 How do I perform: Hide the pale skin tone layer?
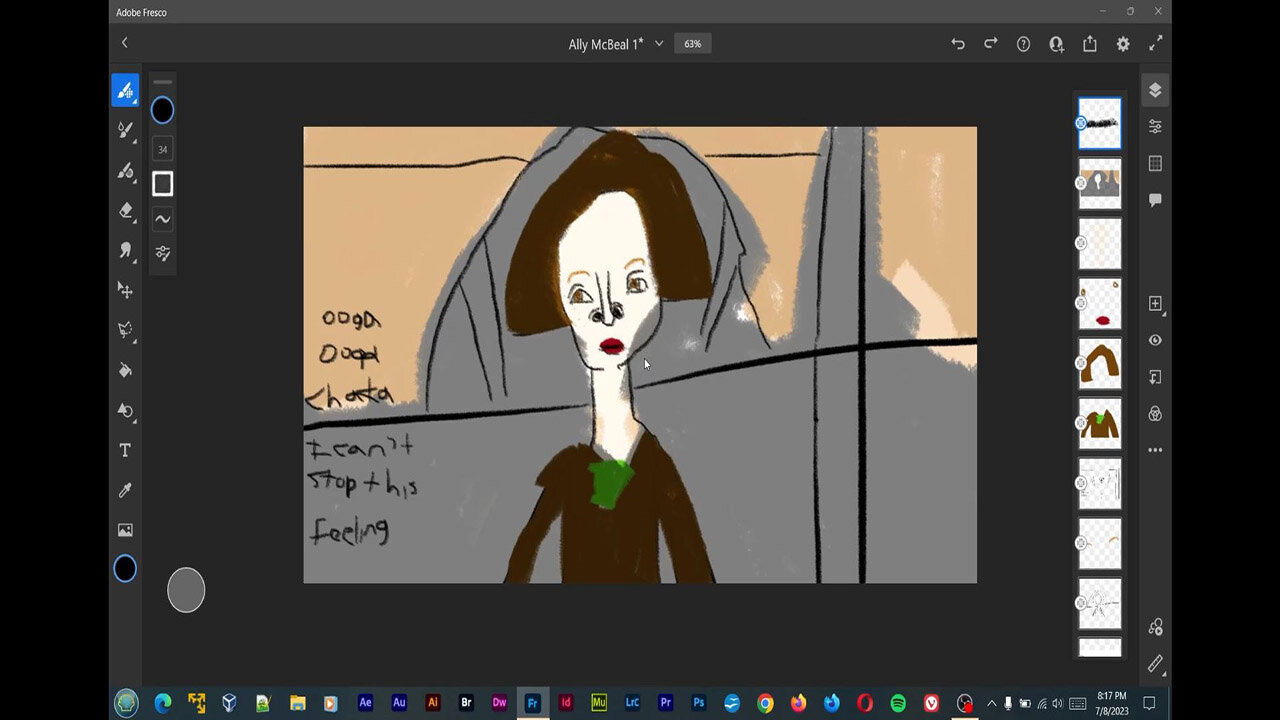[x=1081, y=243]
